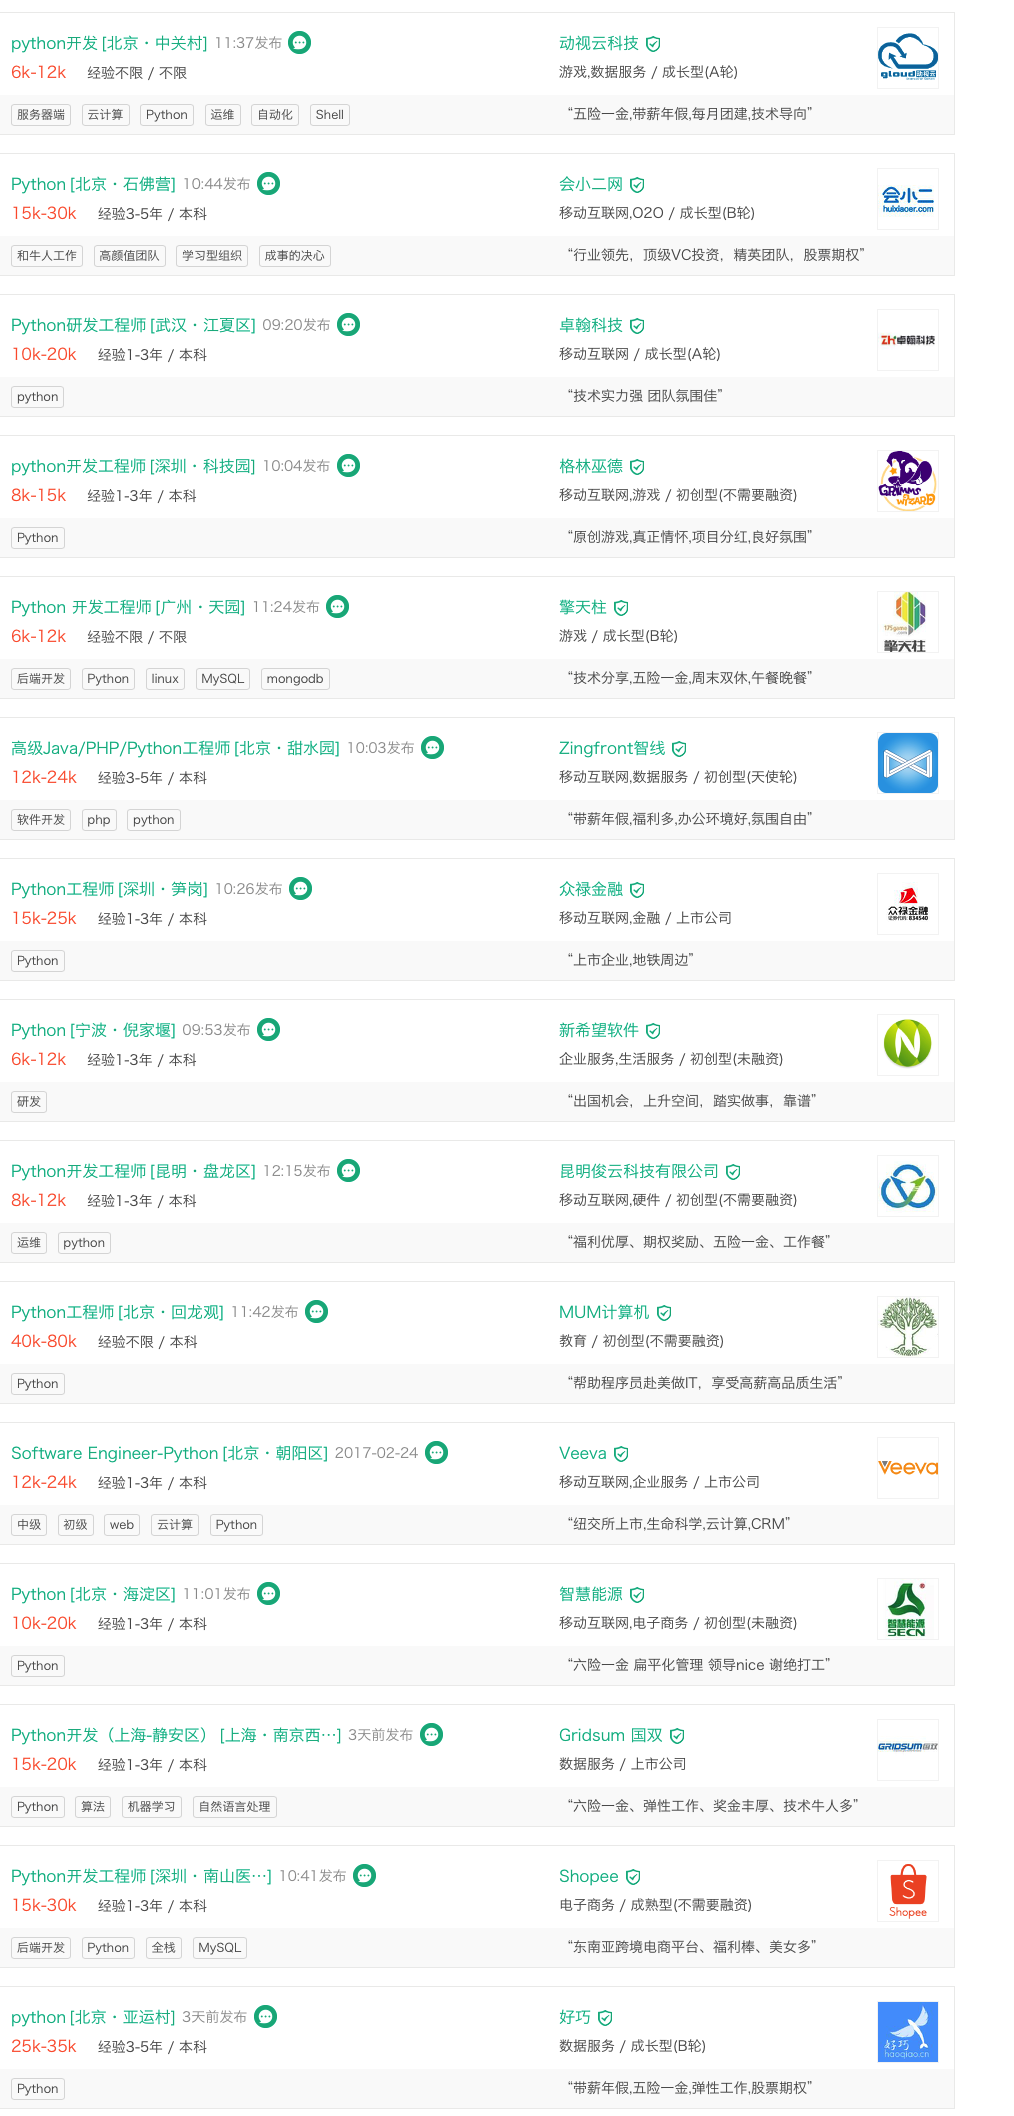
Task: Open Software Engineer-Python 朝阳区 posting
Action: point(169,1453)
